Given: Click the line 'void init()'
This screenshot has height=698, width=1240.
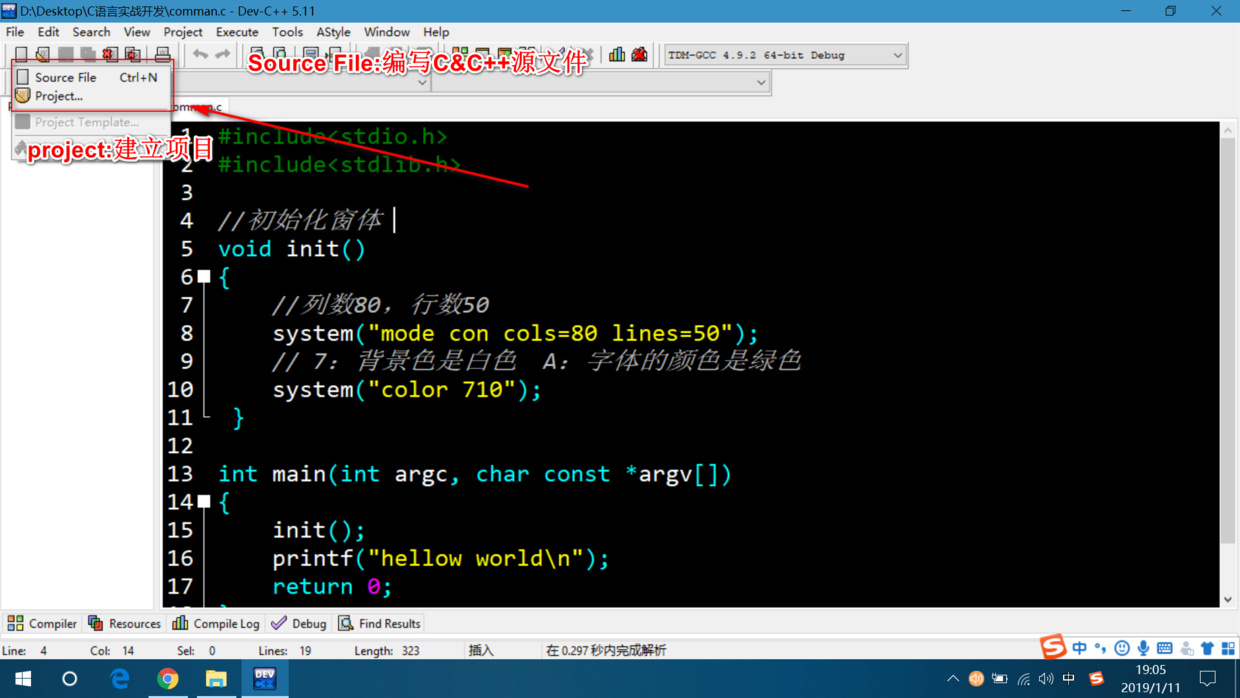Looking at the screenshot, I should pyautogui.click(x=292, y=248).
